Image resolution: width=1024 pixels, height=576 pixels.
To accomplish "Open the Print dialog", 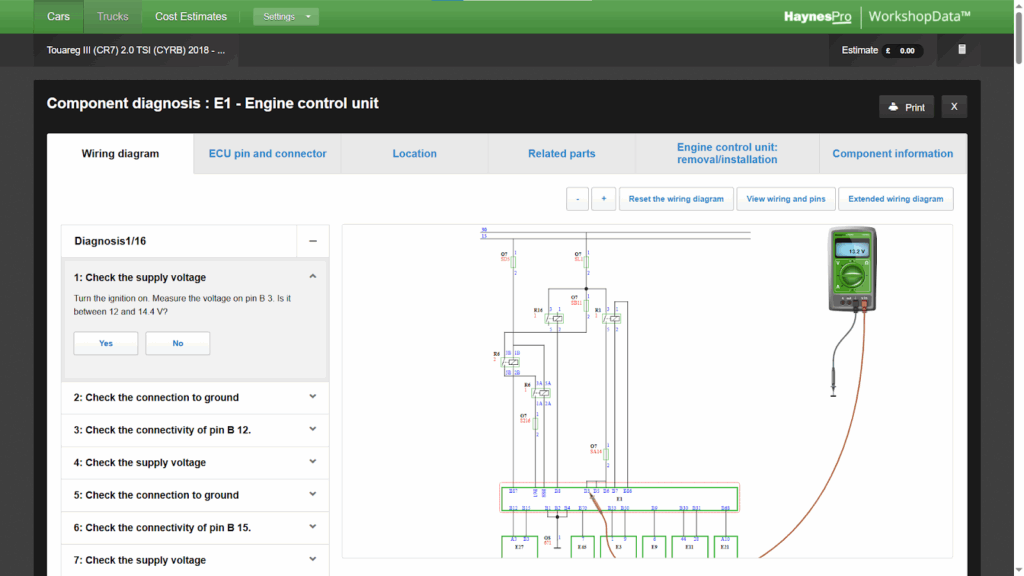I will (906, 106).
